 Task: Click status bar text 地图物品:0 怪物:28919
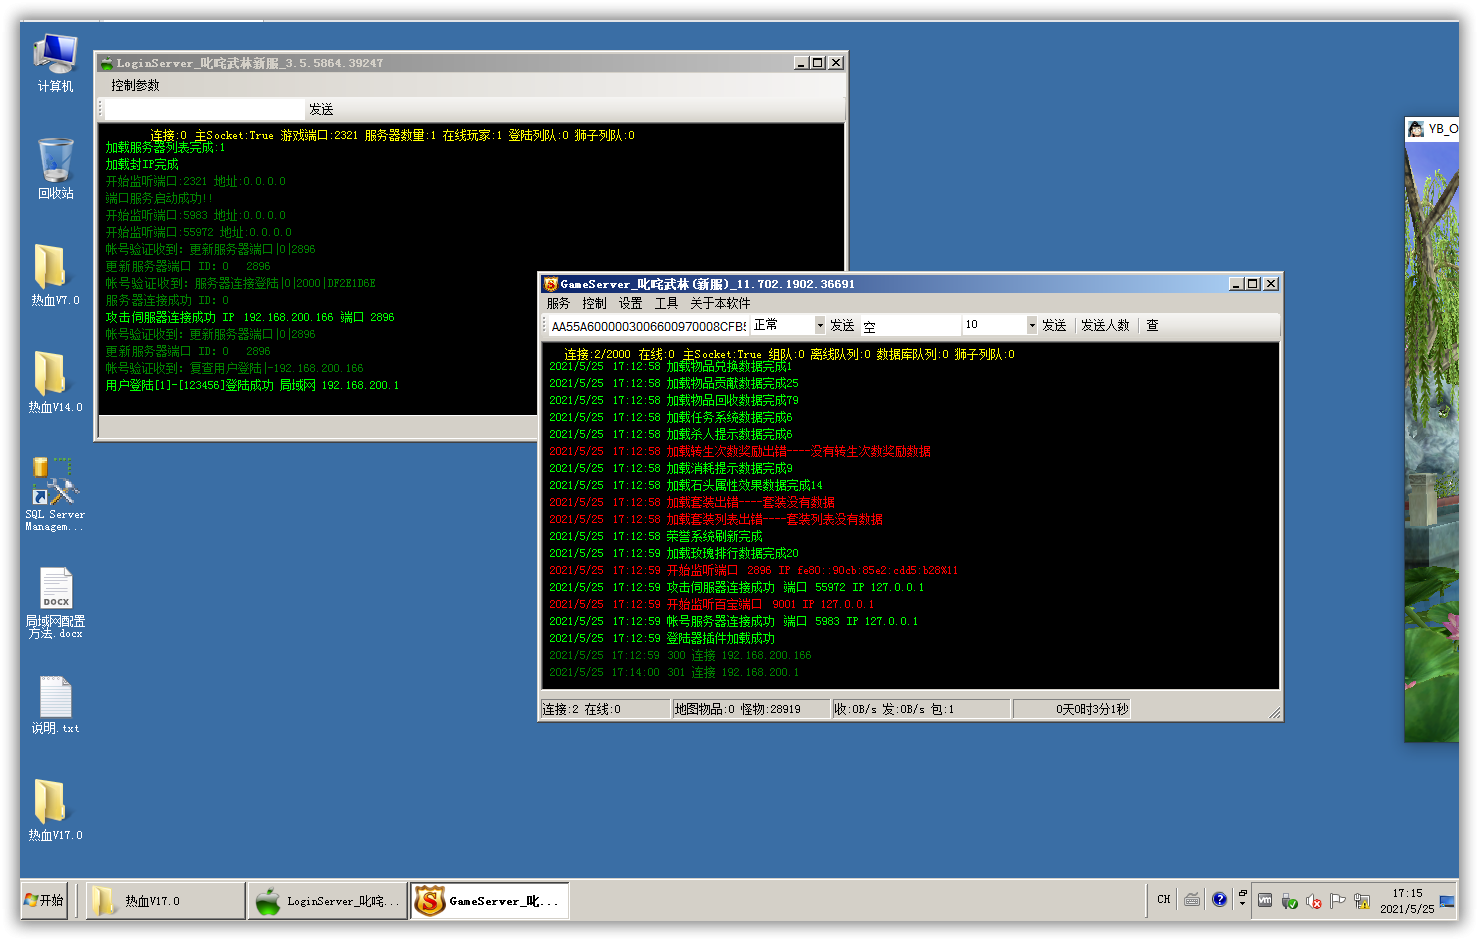coord(737,709)
